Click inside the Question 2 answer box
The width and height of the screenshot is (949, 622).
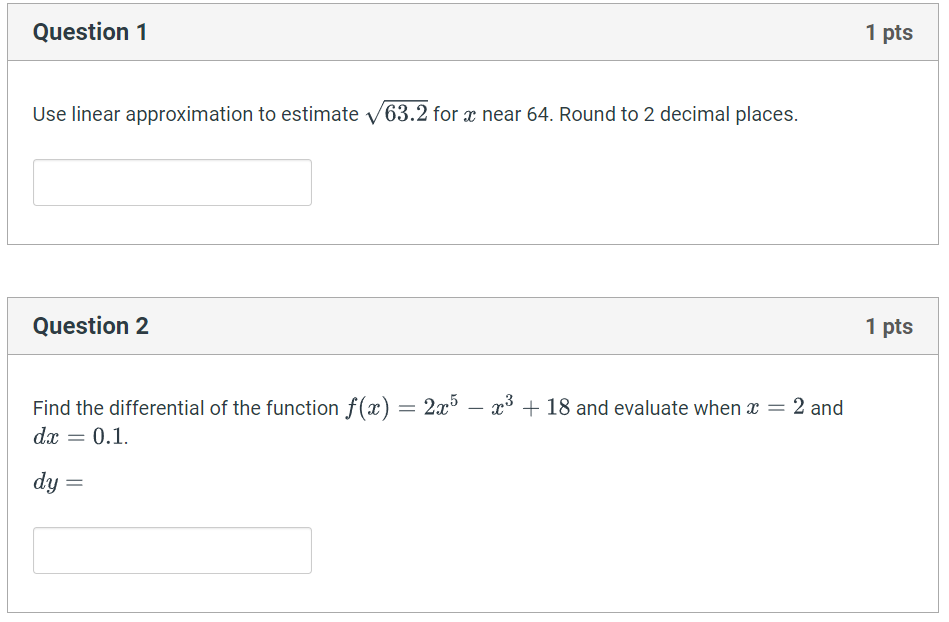tap(171, 550)
